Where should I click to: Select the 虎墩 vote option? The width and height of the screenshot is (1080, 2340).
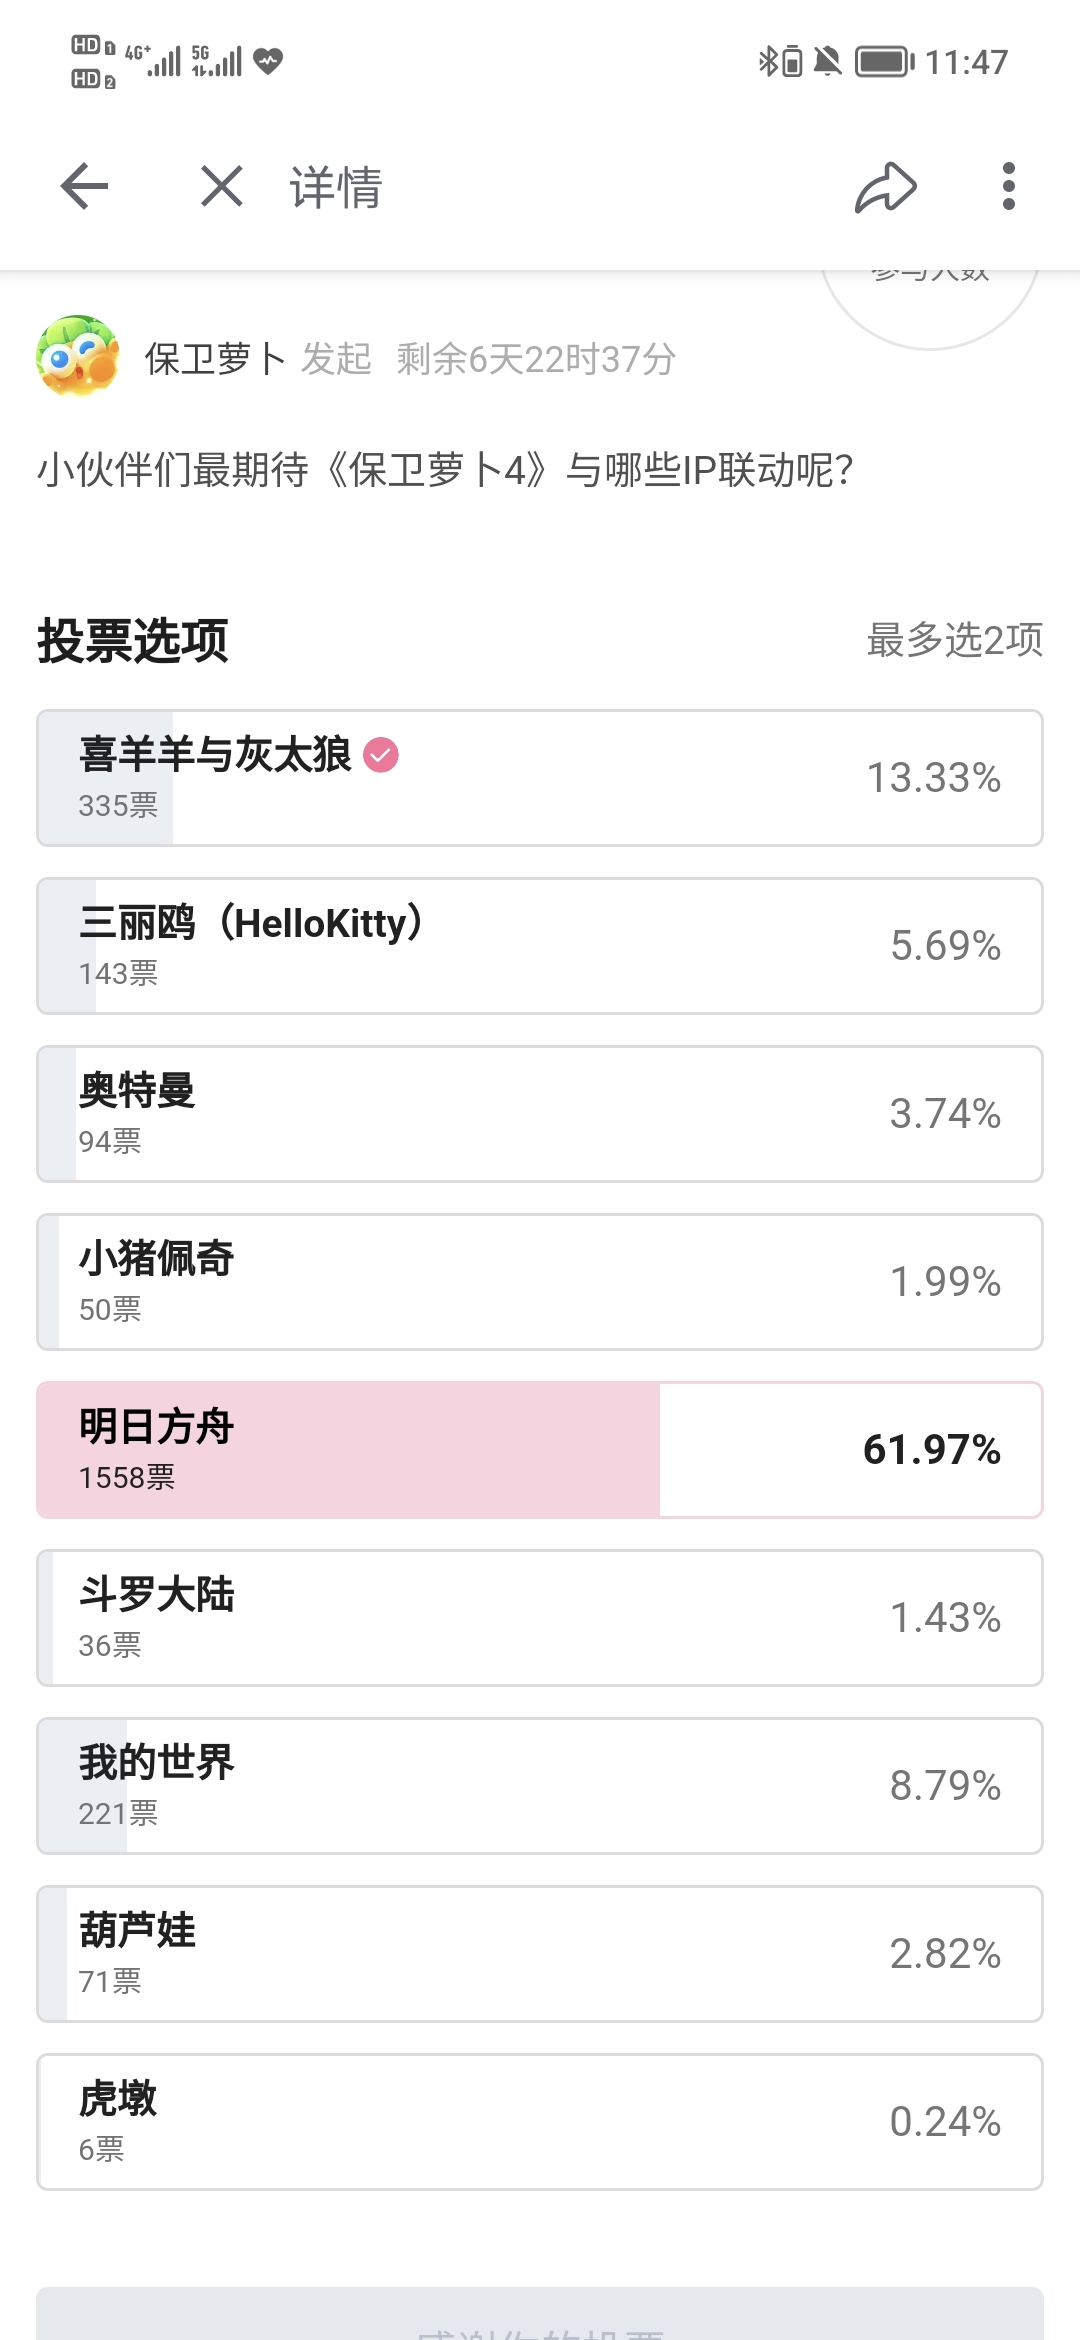click(x=540, y=2122)
